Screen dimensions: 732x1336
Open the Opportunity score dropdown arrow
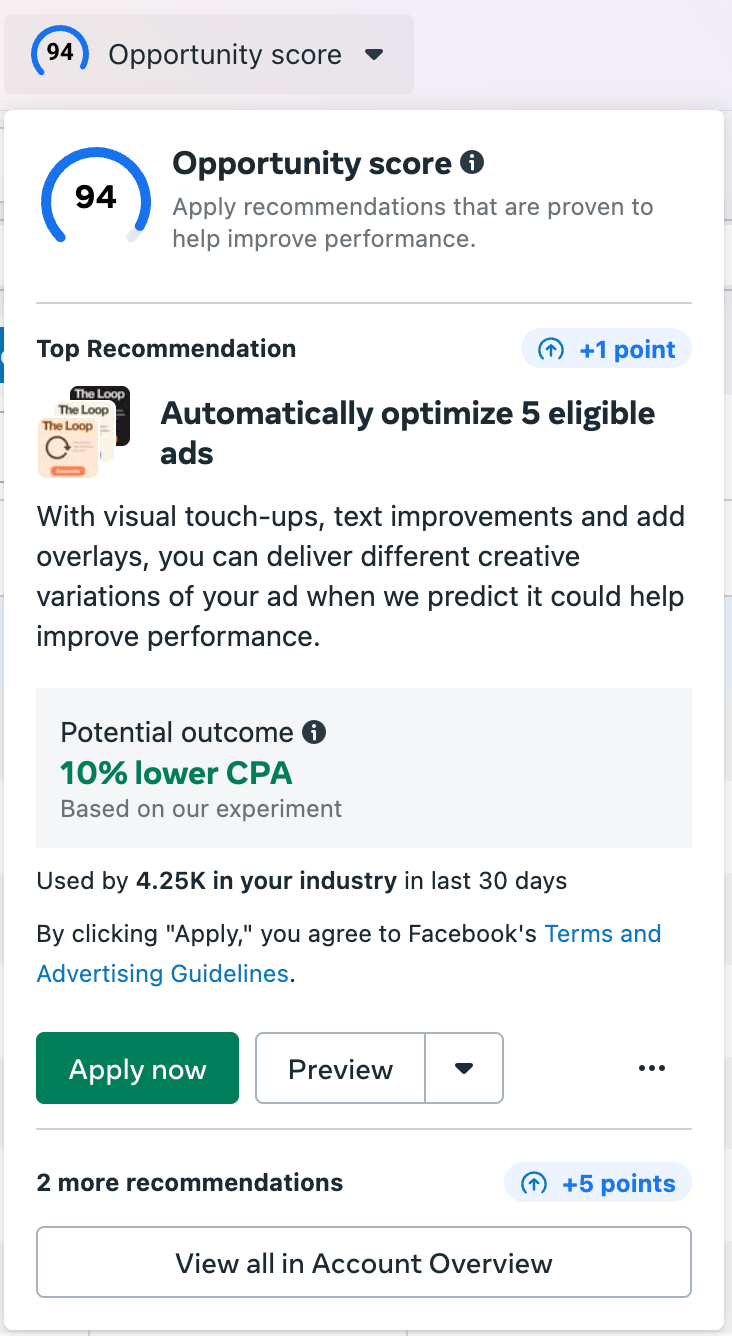374,55
